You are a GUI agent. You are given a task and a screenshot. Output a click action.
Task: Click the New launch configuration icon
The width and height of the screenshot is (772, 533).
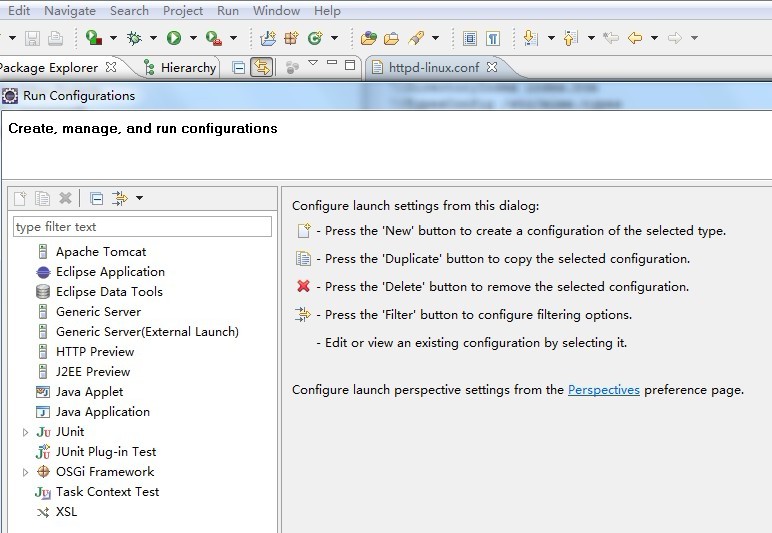(x=20, y=198)
